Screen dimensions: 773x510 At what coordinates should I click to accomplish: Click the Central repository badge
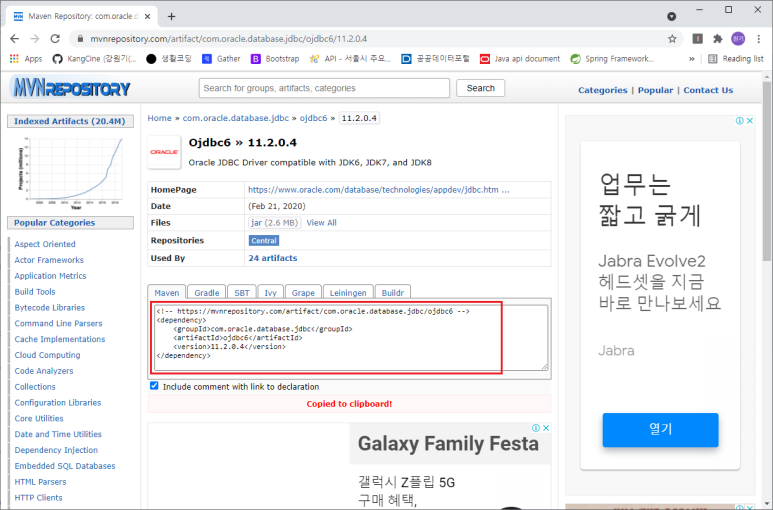pyautogui.click(x=264, y=240)
